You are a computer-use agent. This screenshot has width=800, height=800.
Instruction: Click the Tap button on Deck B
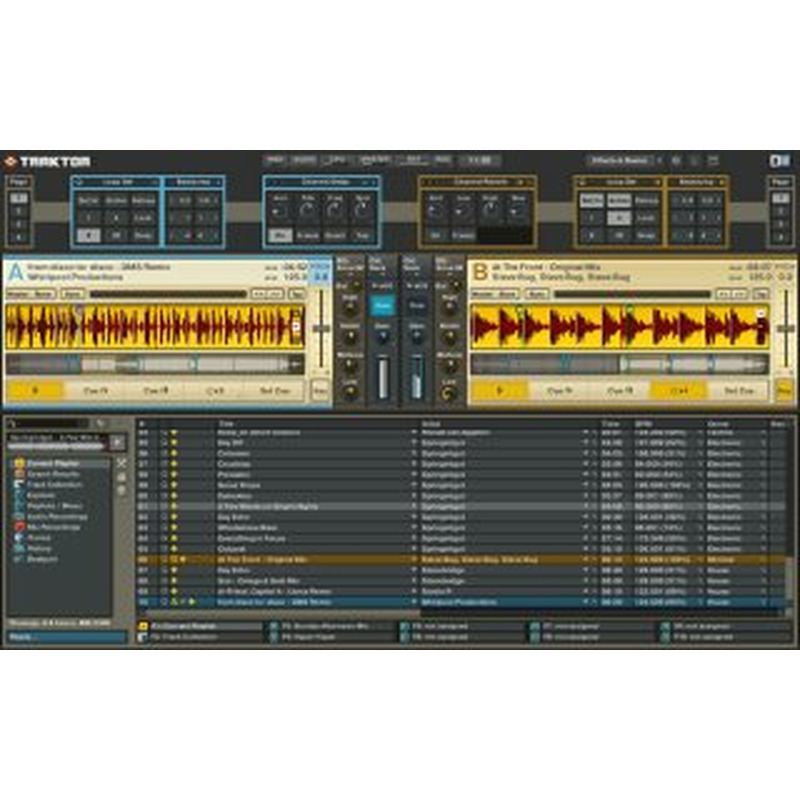pyautogui.click(x=761, y=294)
